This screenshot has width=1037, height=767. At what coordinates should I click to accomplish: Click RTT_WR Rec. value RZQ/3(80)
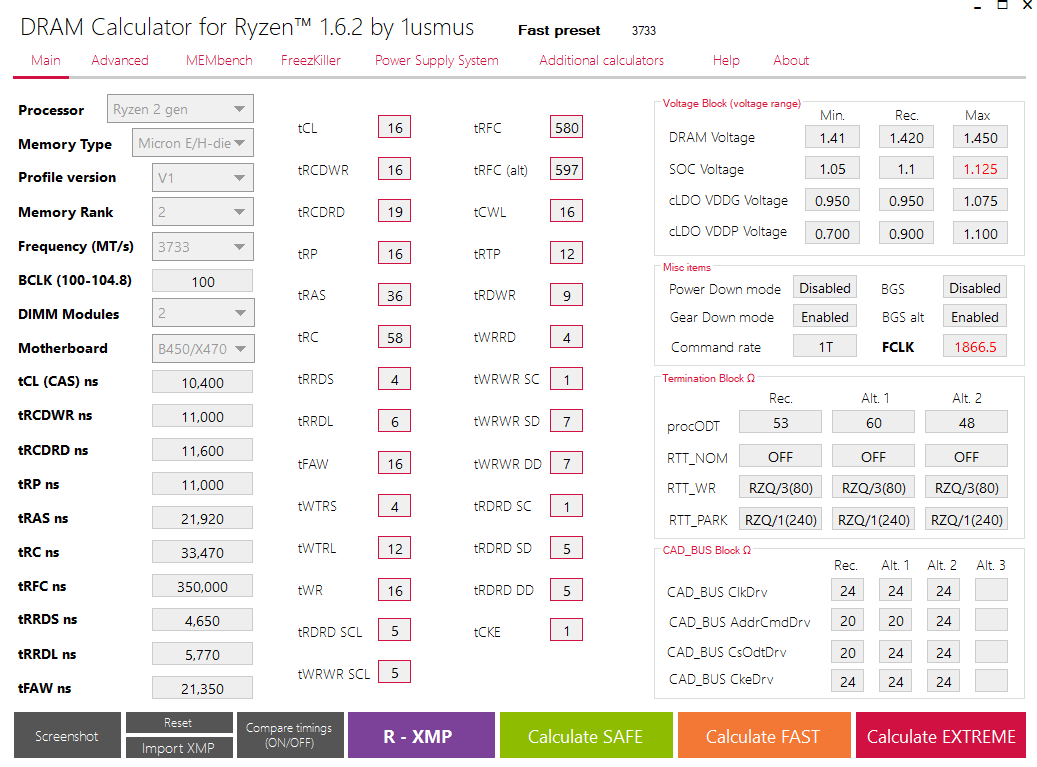pos(780,488)
